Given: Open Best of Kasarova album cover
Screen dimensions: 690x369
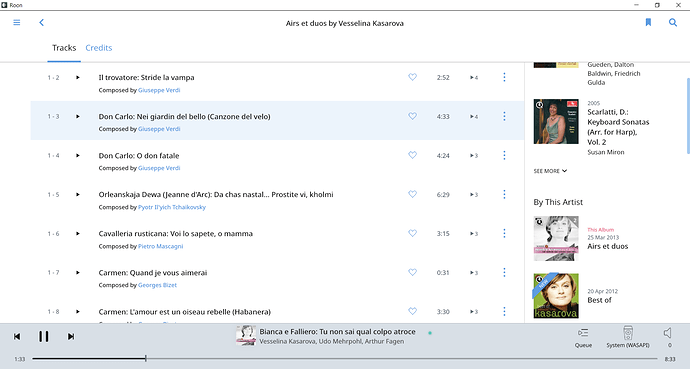Looking at the screenshot, I should (x=556, y=296).
